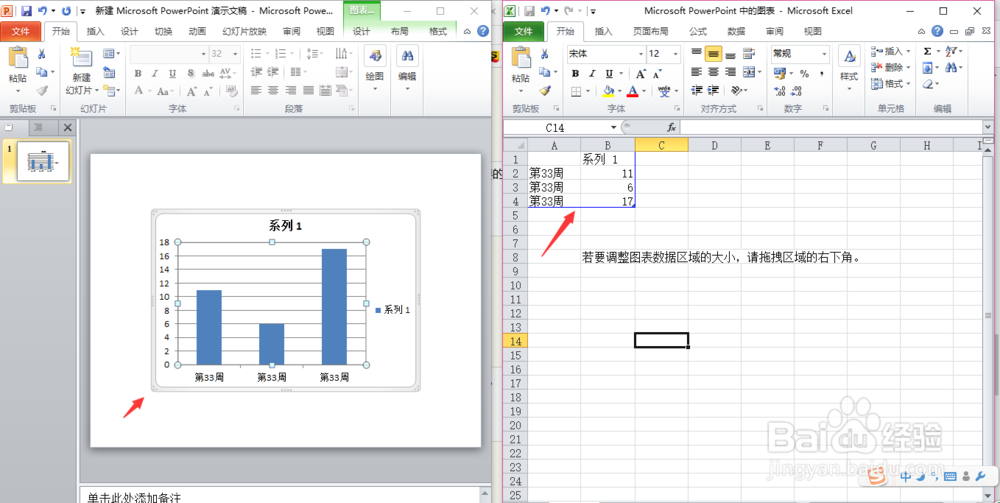
Task: Toggle Italic in Excel font group
Action: click(x=592, y=74)
